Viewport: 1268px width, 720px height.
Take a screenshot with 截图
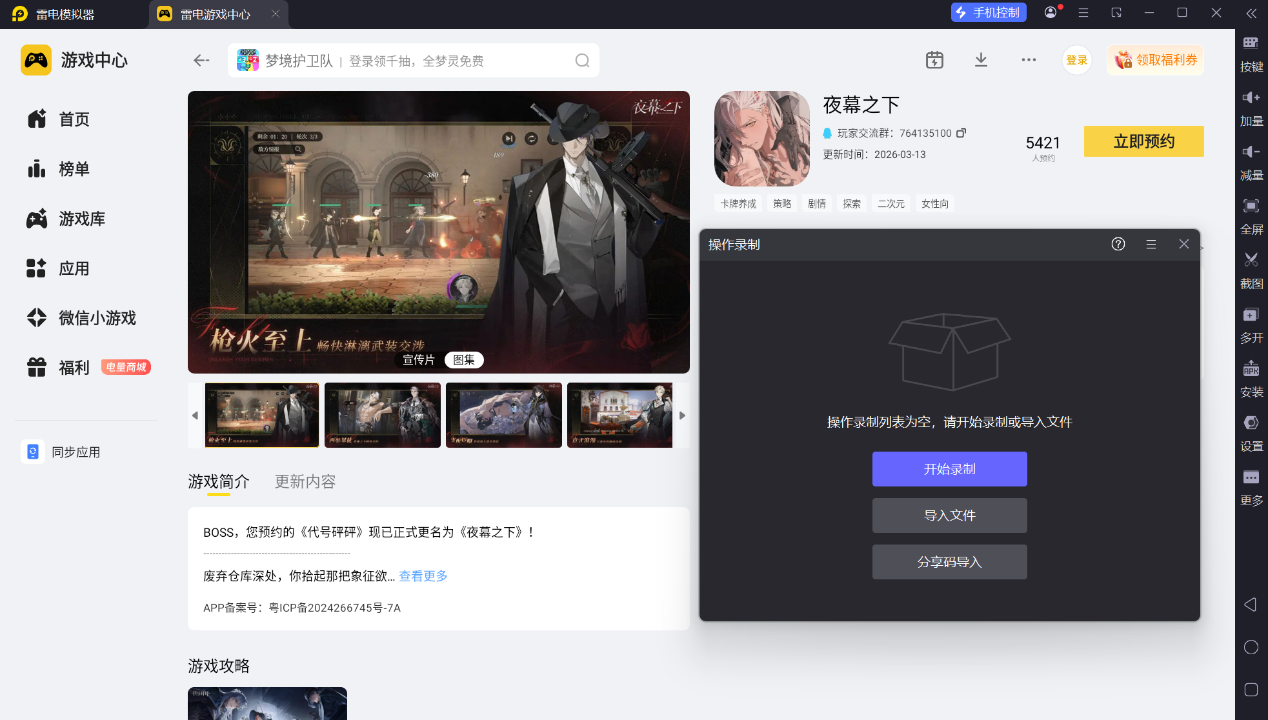click(1251, 270)
